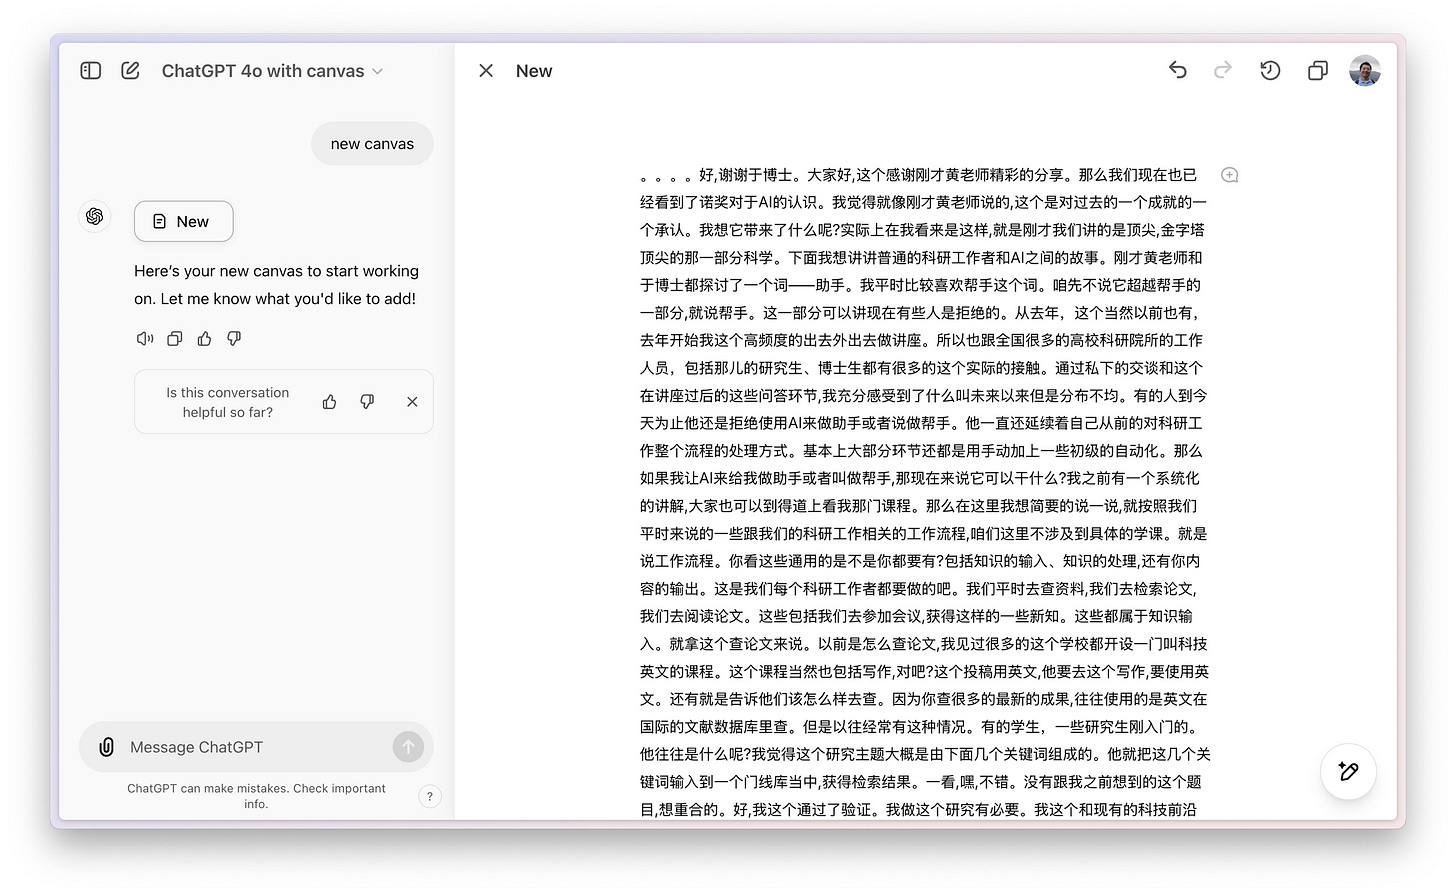Thumbs up that the conversation is helpful
The height and width of the screenshot is (895, 1456).
click(329, 401)
